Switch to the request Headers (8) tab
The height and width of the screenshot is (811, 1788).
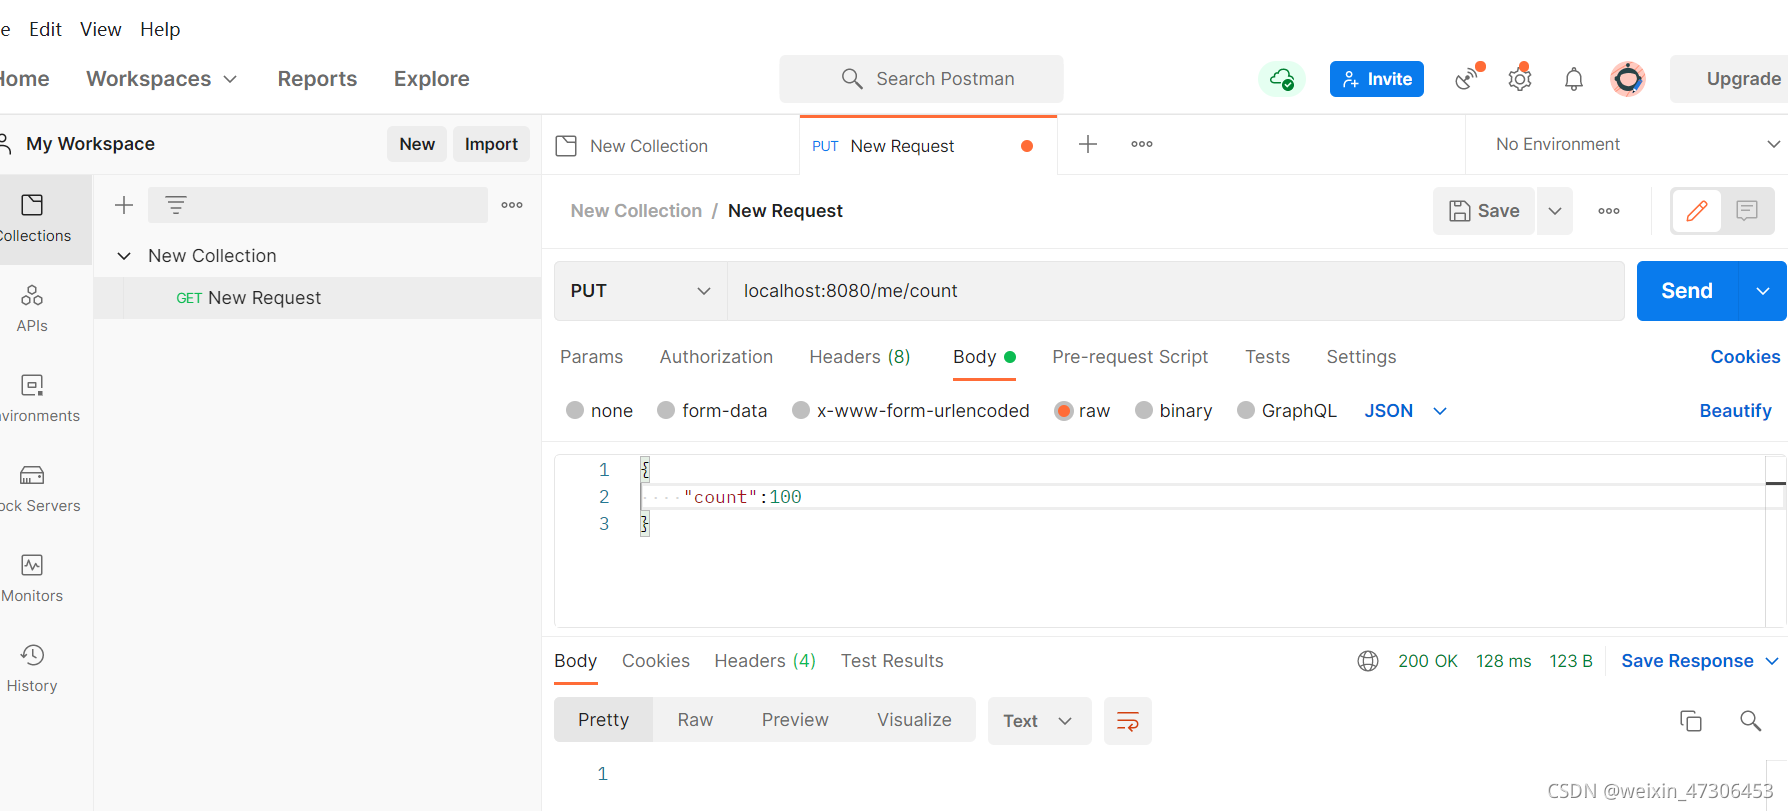(860, 357)
